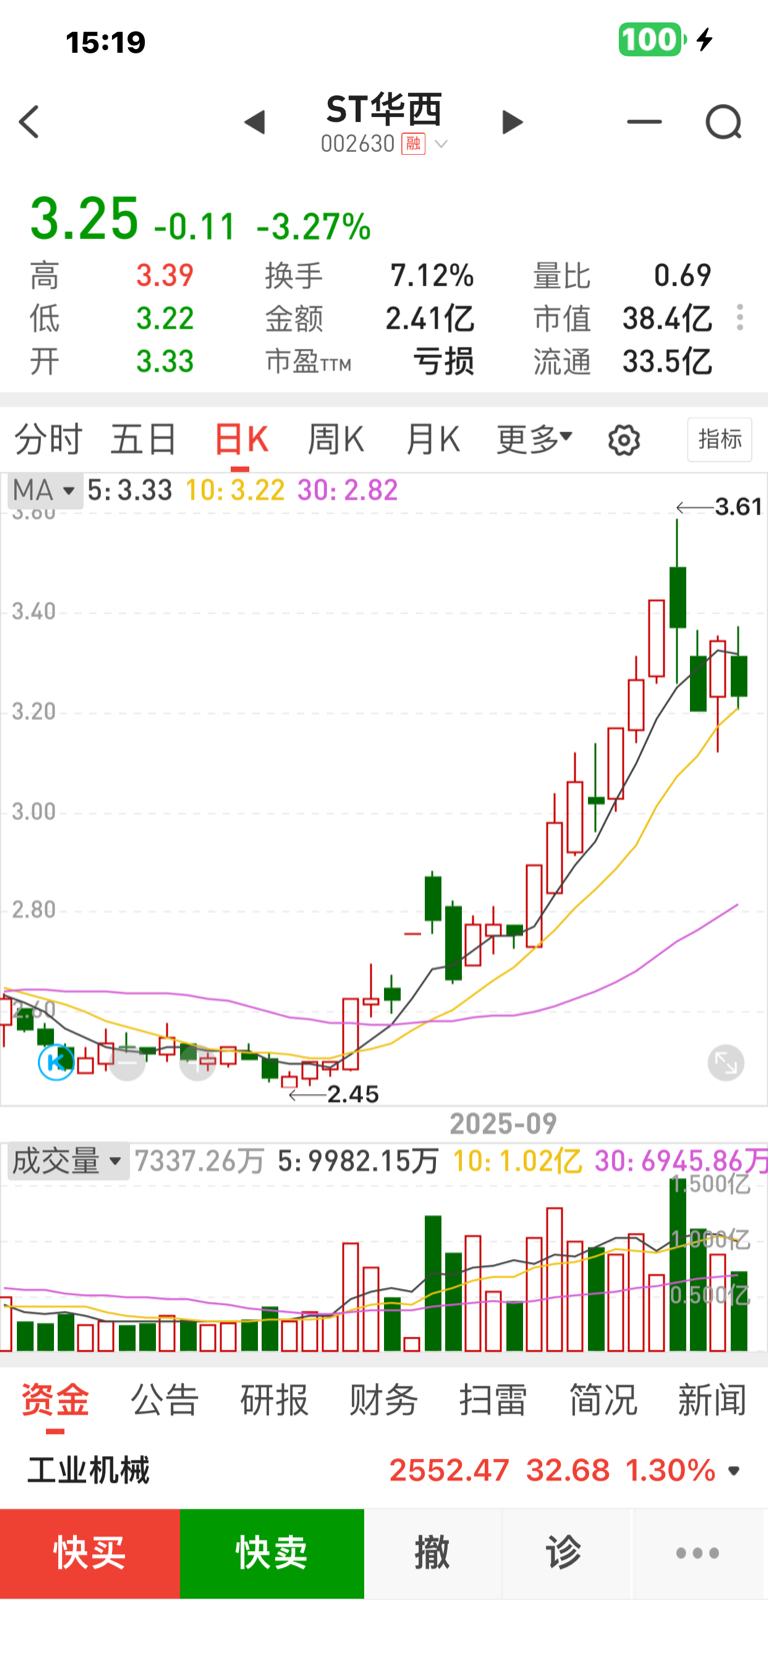Switch to 分时 chart tab
This screenshot has width=768, height=1663.
pos(48,439)
